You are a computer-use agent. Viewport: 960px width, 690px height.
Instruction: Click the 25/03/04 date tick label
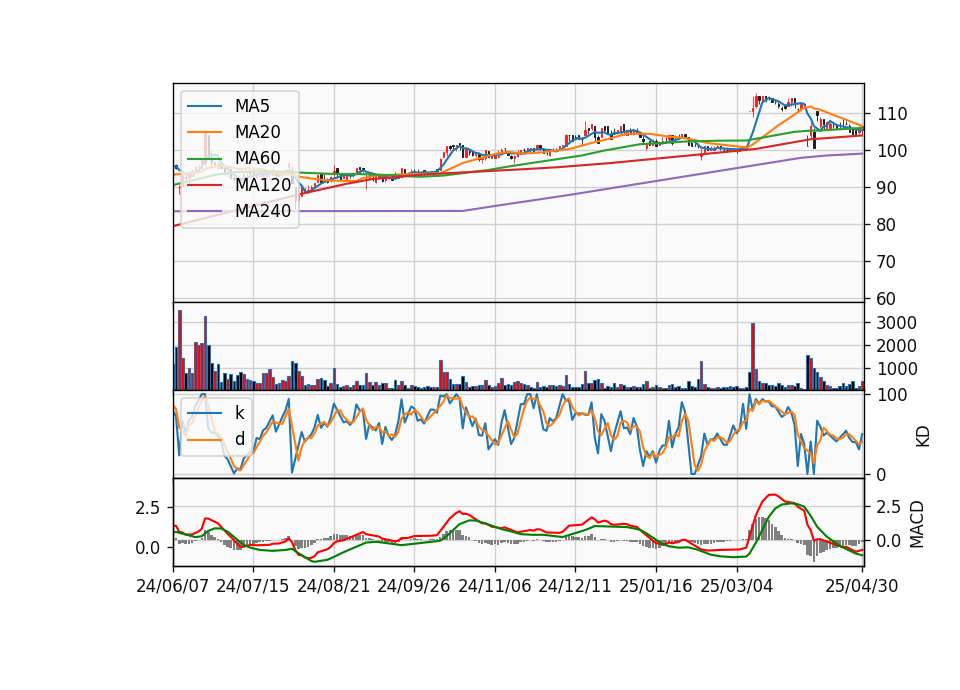coord(737,586)
